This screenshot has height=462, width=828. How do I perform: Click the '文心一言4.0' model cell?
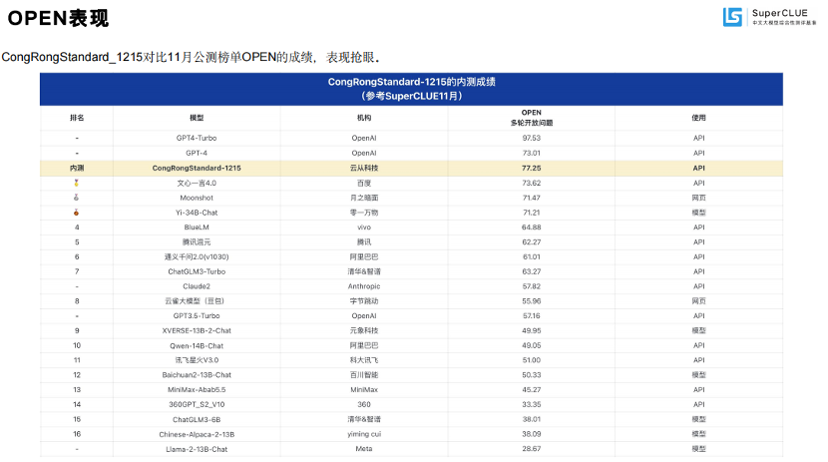pos(196,183)
